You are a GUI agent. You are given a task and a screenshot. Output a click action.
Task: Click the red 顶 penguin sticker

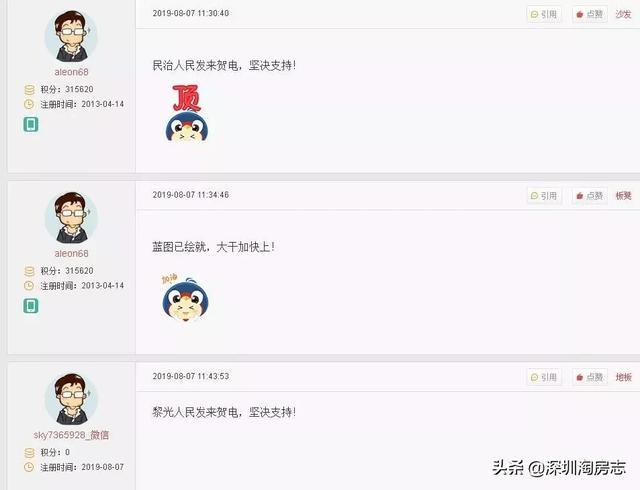click(187, 113)
